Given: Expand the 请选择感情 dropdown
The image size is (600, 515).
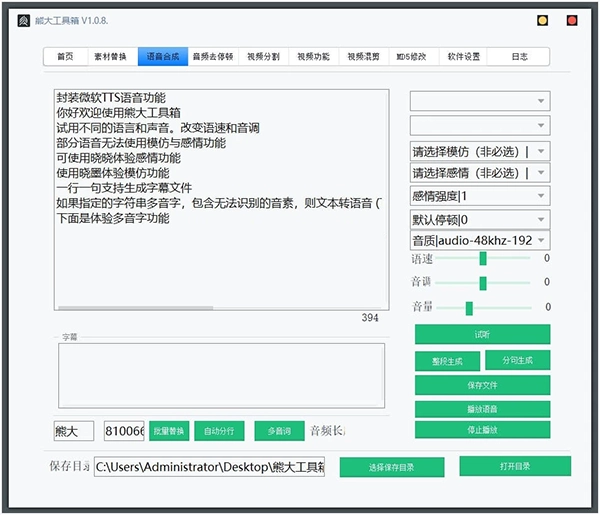Looking at the screenshot, I should 479,173.
